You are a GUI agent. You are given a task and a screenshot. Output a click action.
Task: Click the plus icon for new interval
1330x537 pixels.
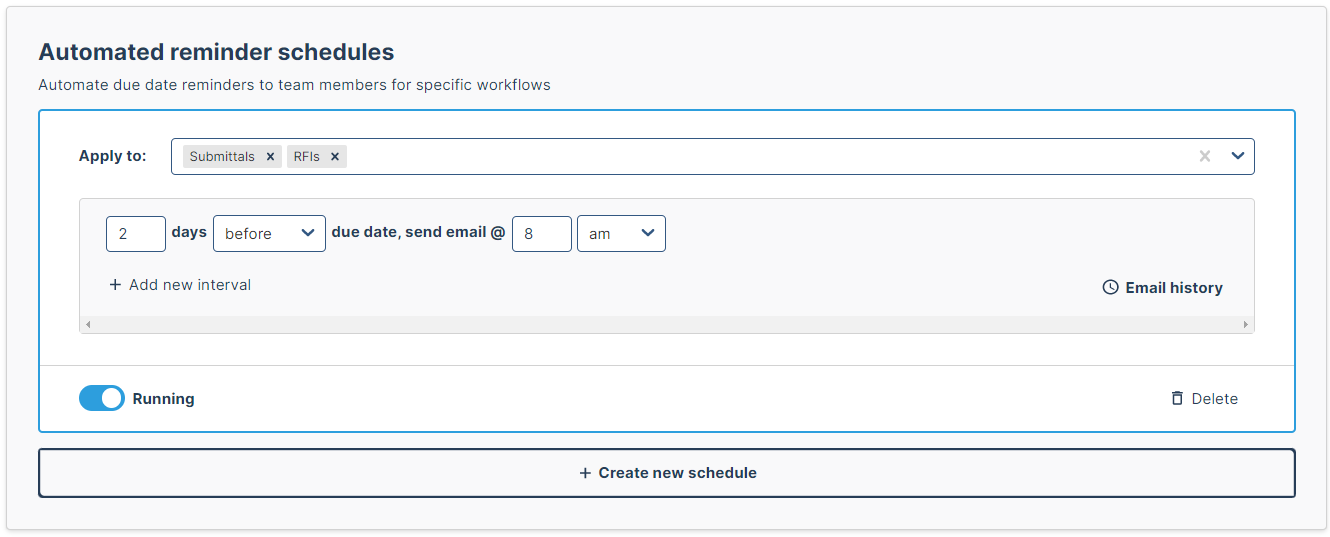click(115, 285)
